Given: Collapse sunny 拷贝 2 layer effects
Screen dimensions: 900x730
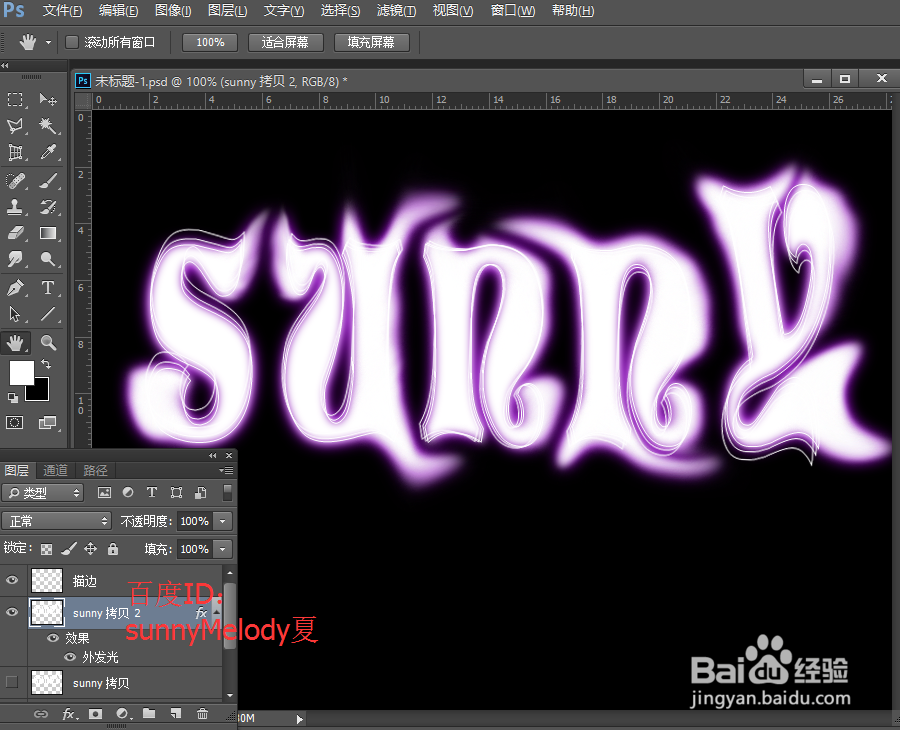Looking at the screenshot, I should point(217,612).
